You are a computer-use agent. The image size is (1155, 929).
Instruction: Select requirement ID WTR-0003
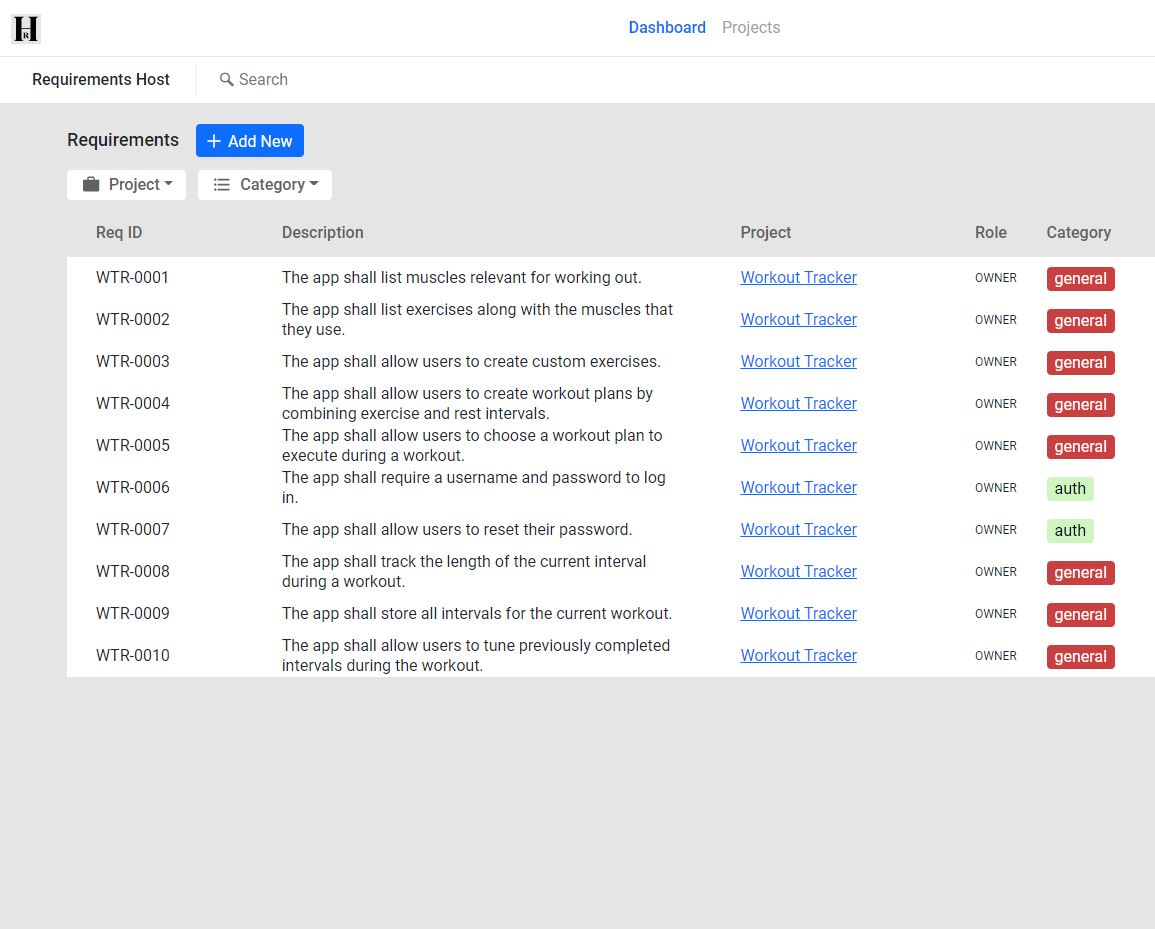[133, 361]
